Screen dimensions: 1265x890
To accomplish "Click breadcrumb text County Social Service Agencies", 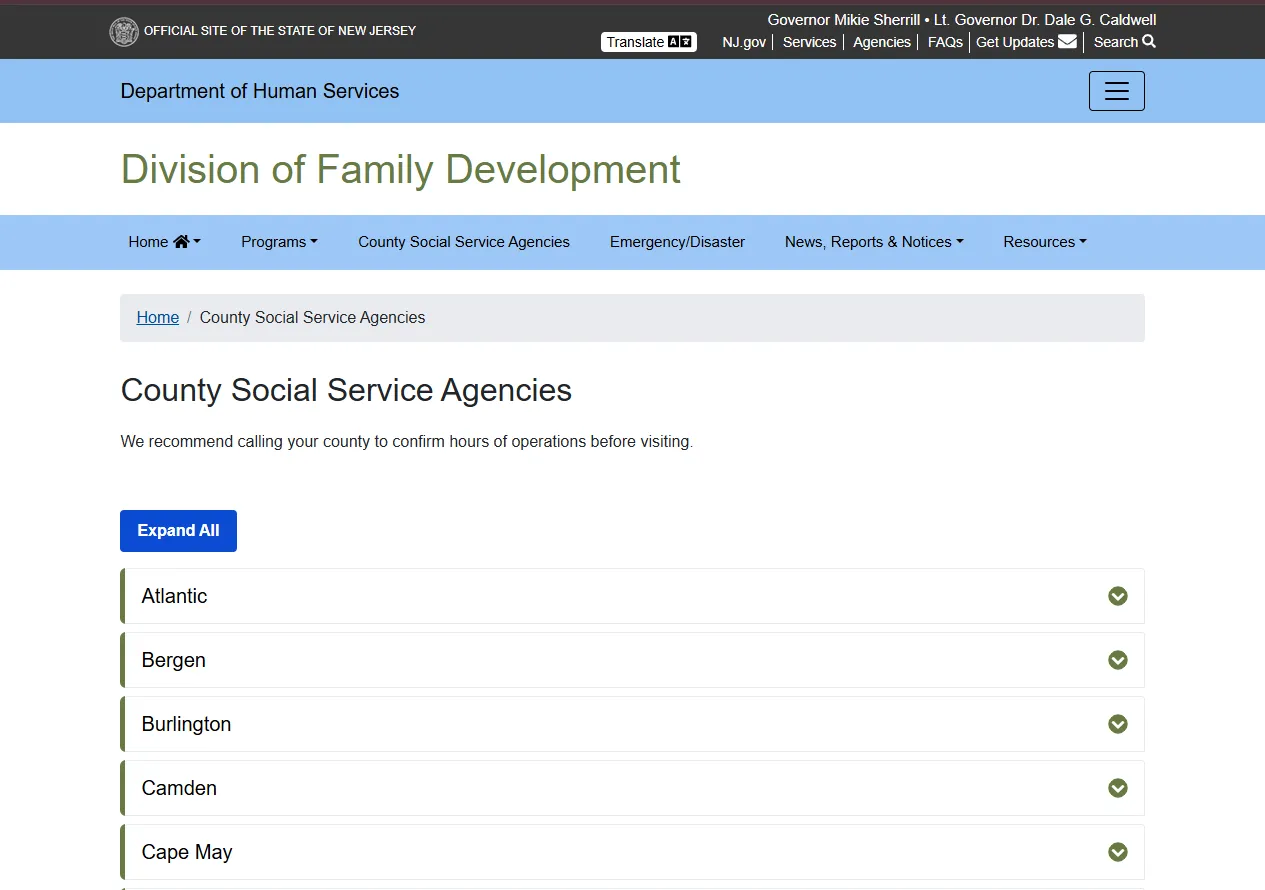I will tap(312, 318).
